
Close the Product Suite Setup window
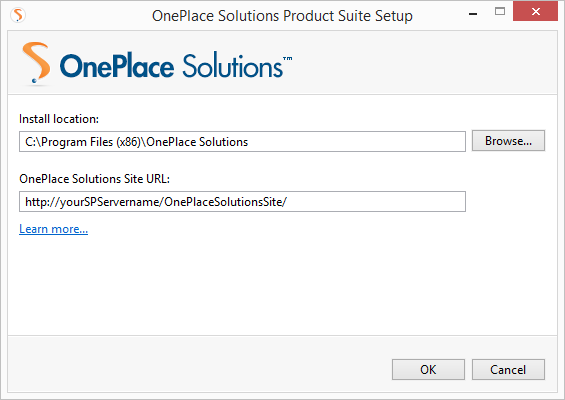[535, 12]
